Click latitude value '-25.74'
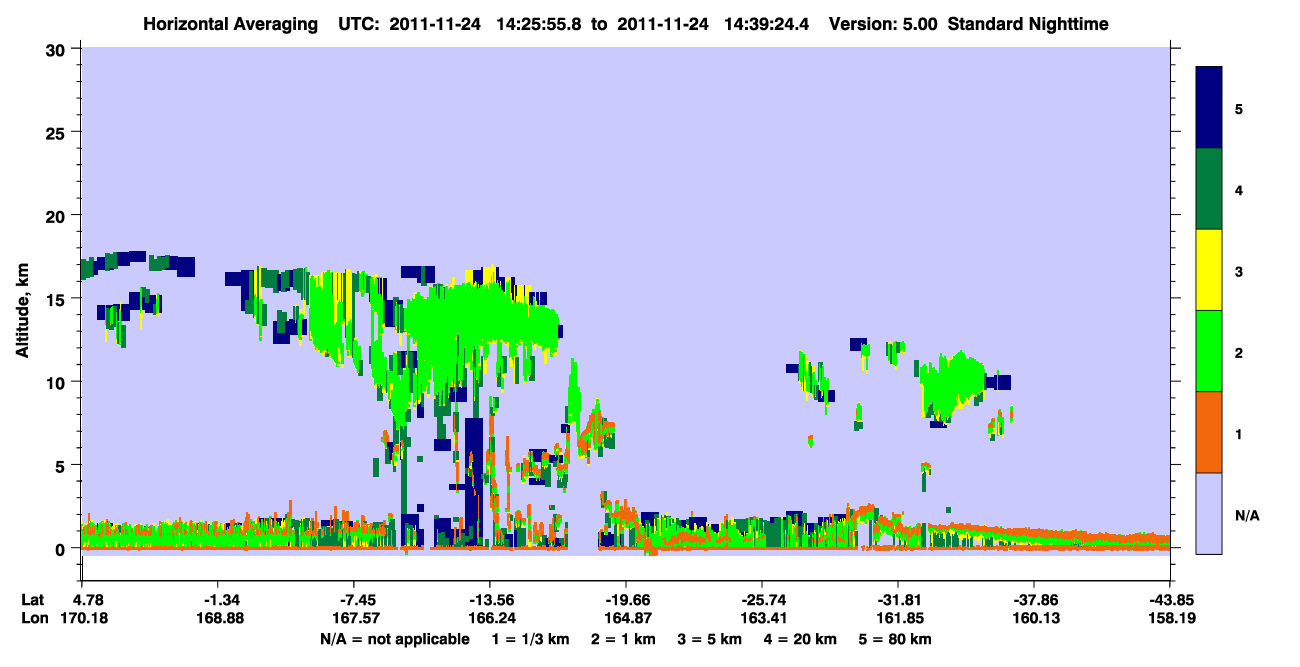This screenshot has height=667, width=1300. tap(761, 600)
